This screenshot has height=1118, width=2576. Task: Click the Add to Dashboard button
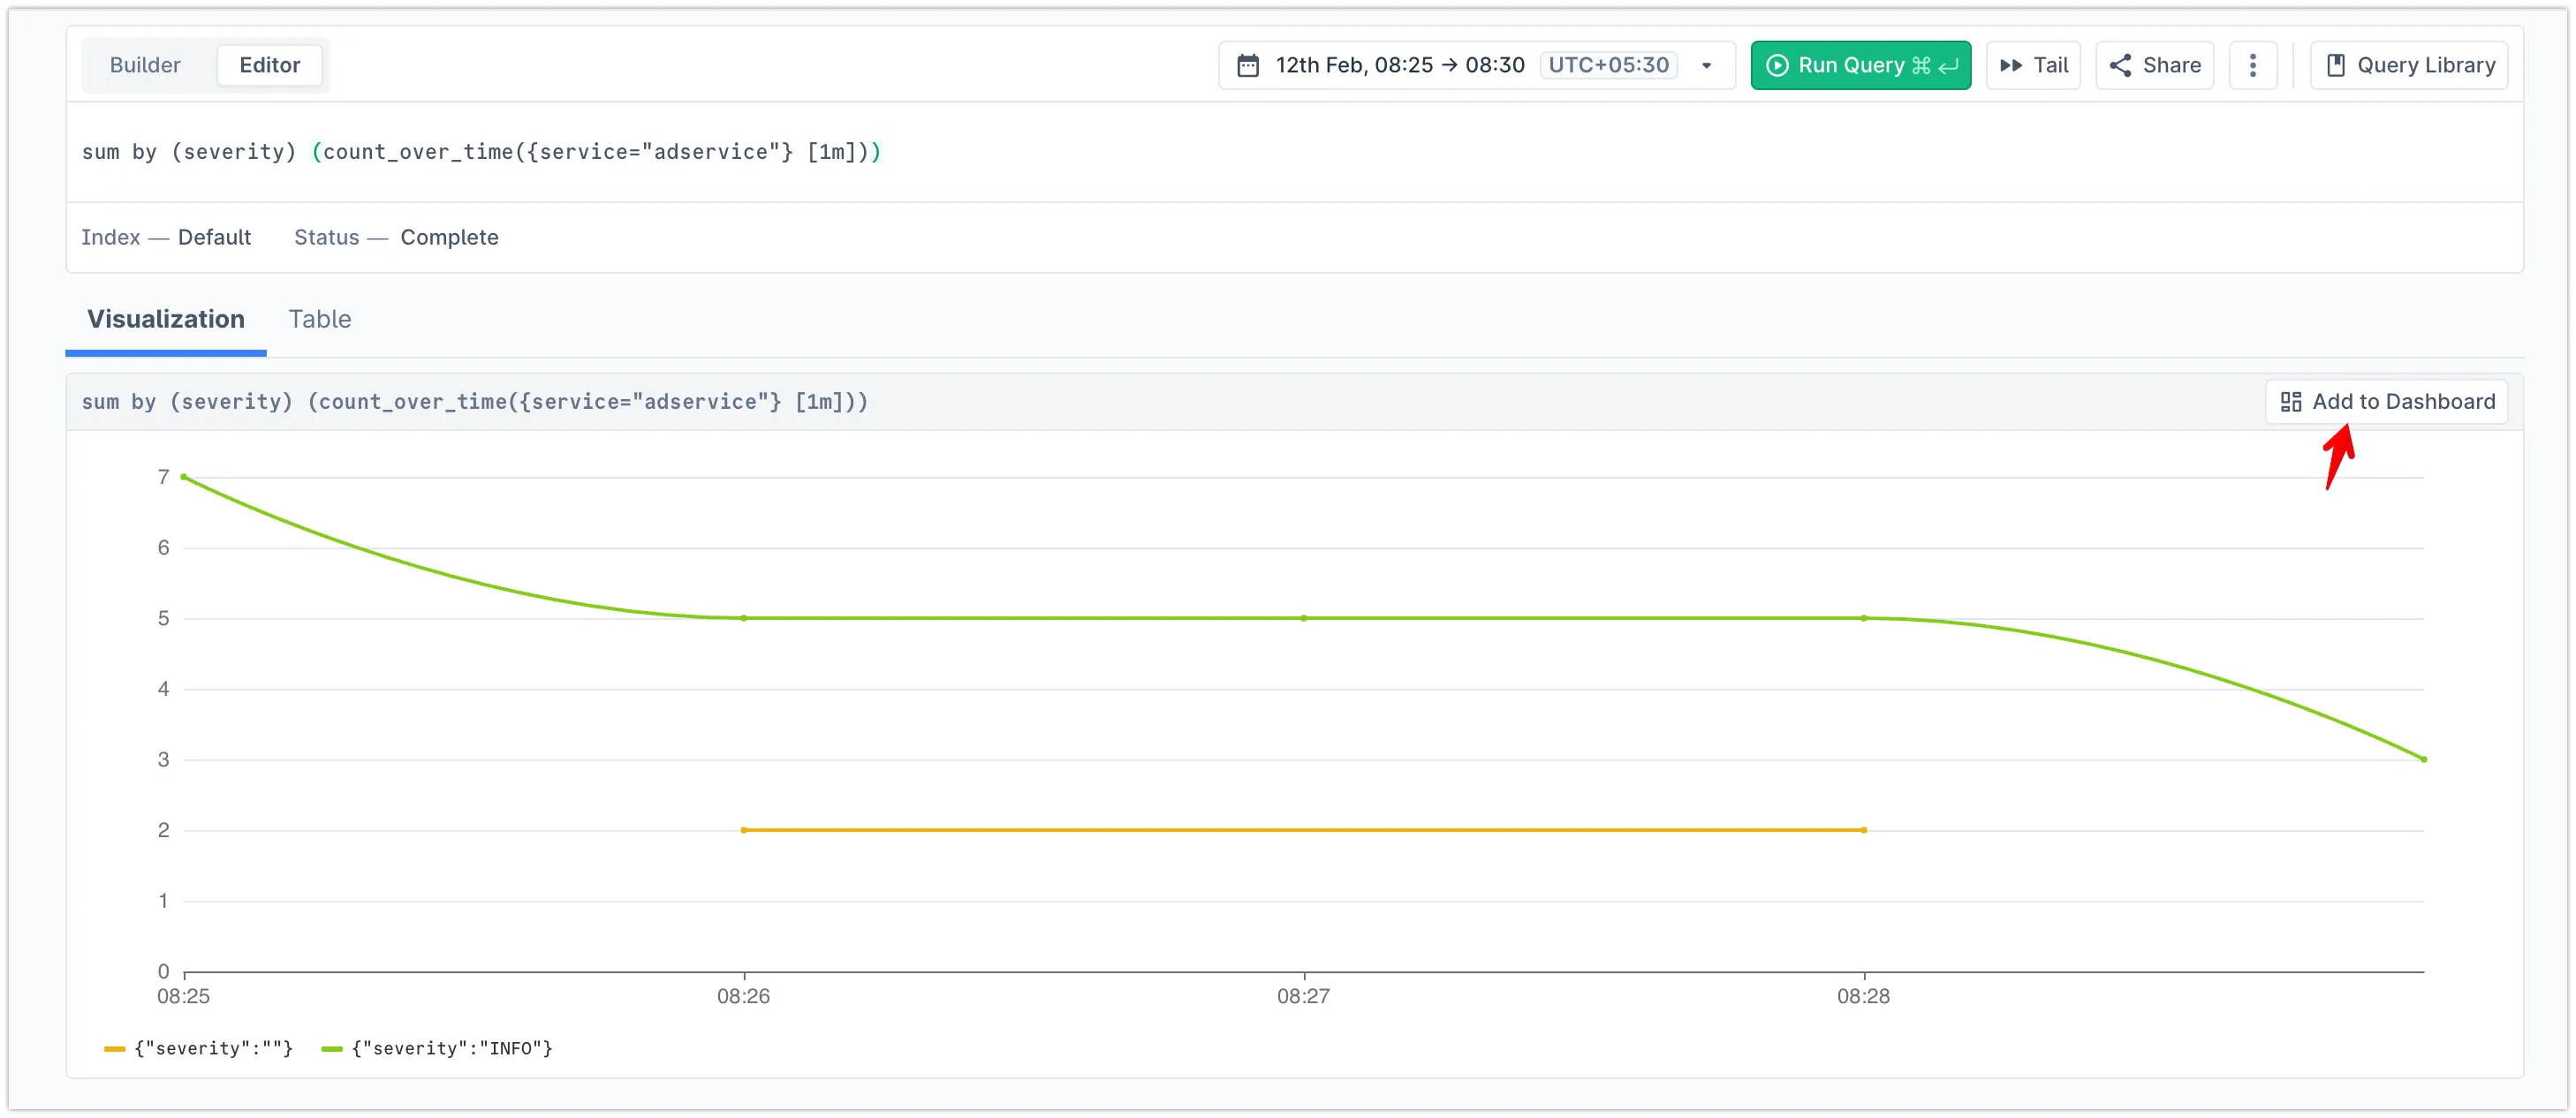click(2402, 402)
